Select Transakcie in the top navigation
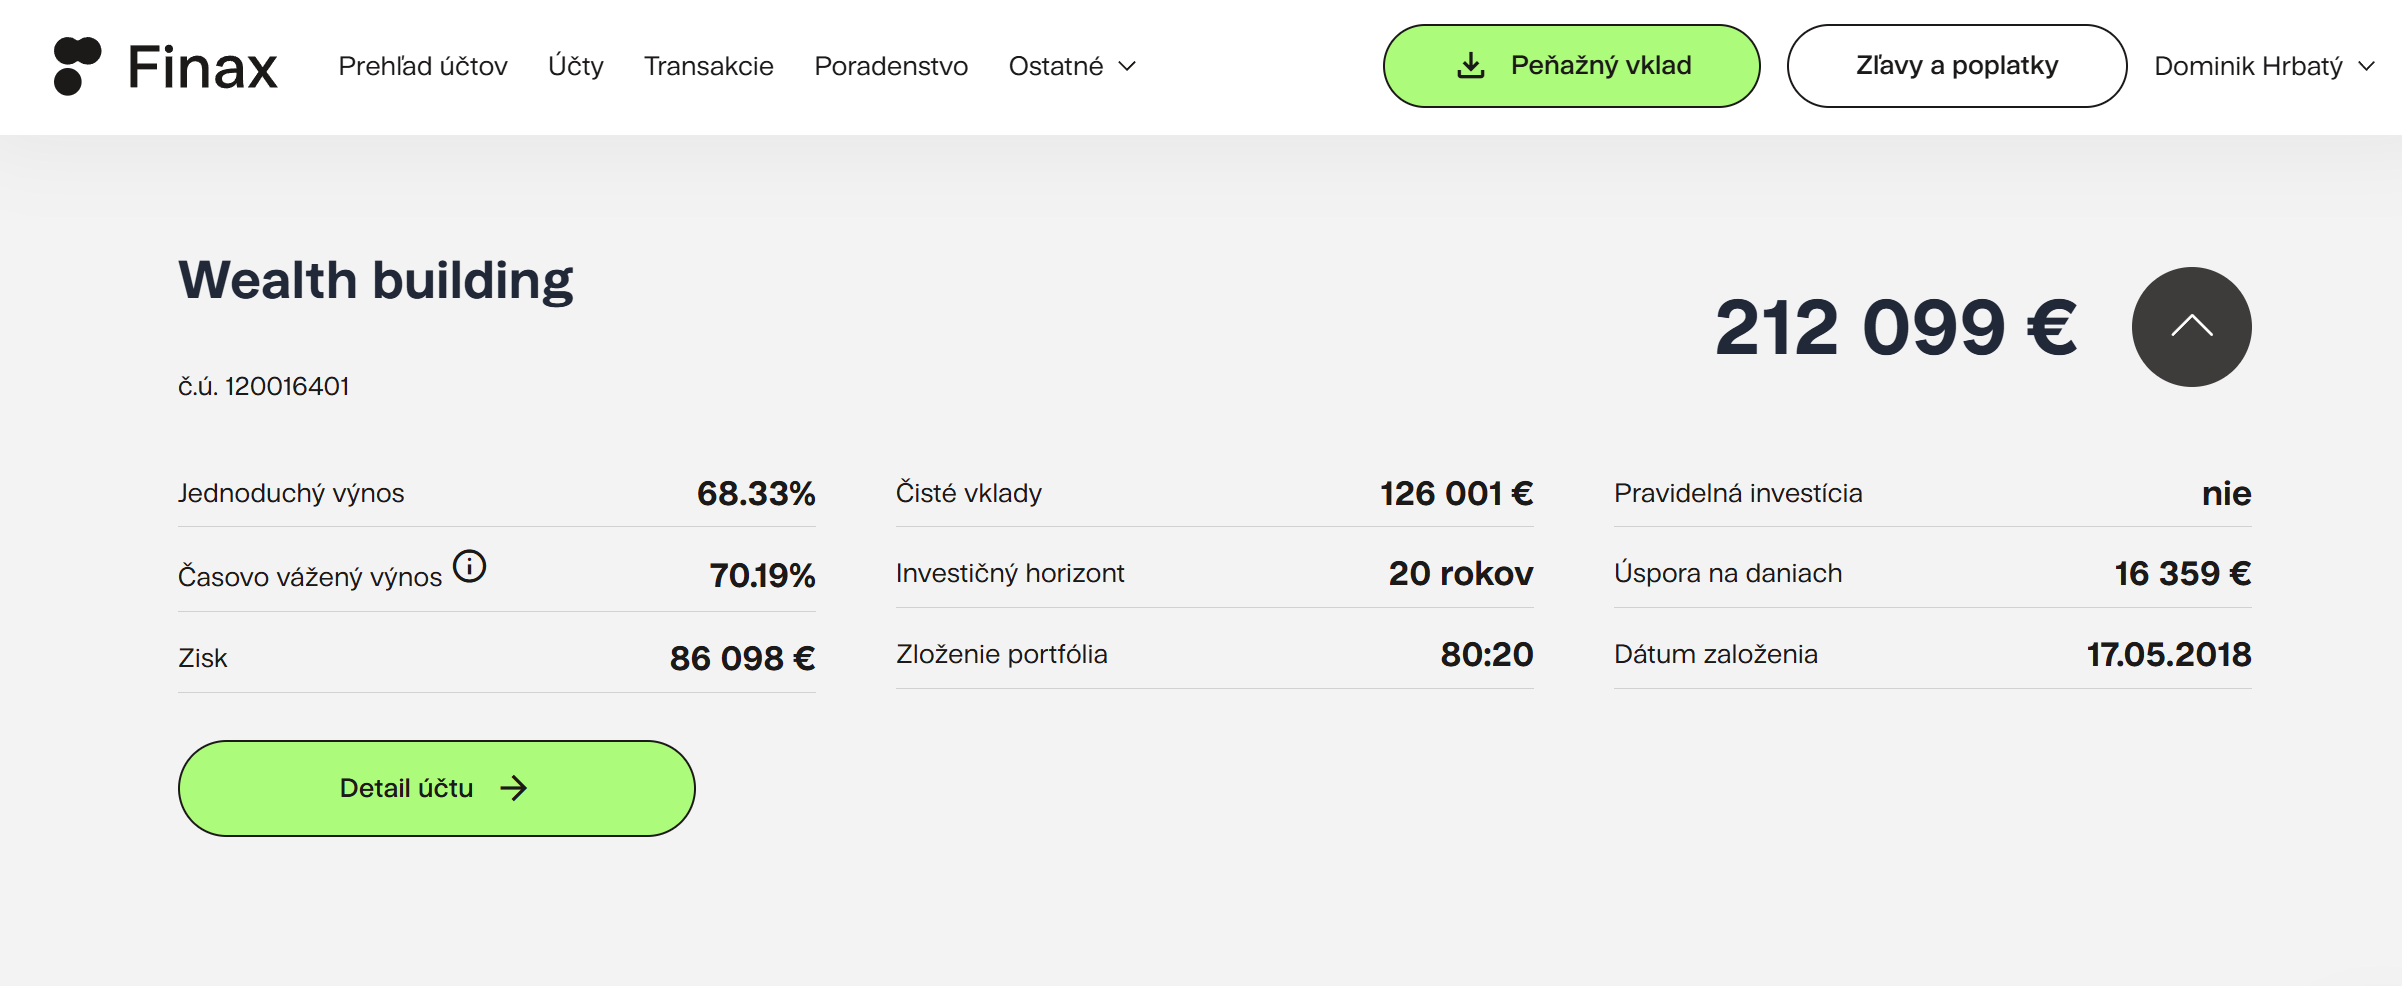The image size is (2402, 986). pyautogui.click(x=708, y=66)
